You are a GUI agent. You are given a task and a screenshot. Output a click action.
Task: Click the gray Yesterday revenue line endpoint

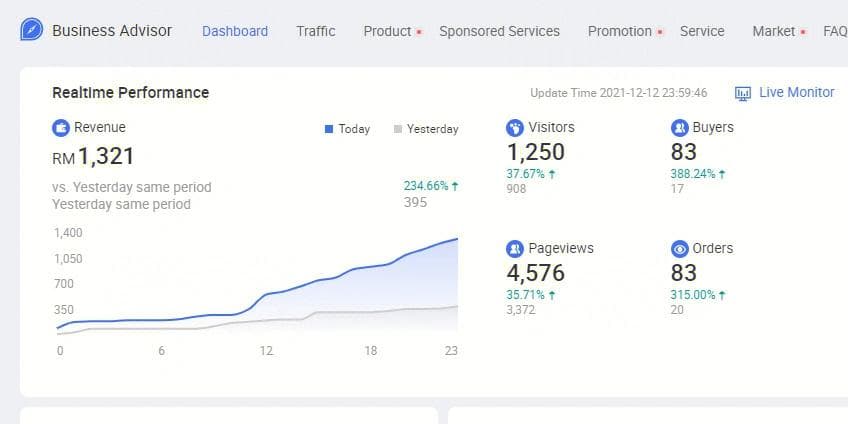[457, 307]
